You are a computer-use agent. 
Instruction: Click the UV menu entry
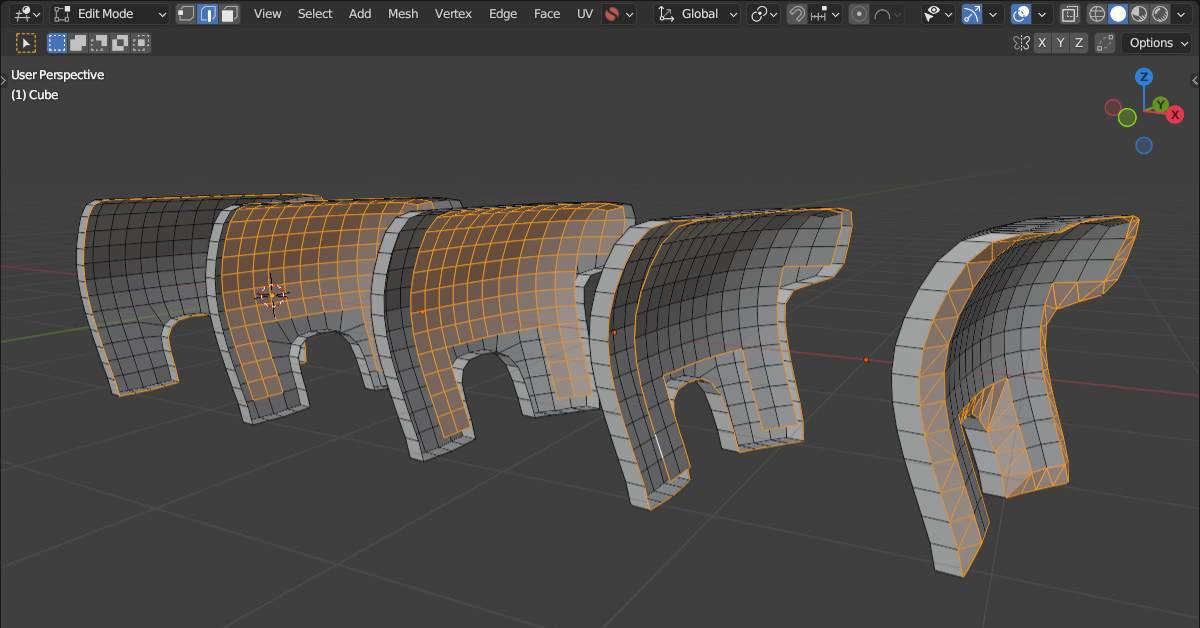[x=584, y=13]
